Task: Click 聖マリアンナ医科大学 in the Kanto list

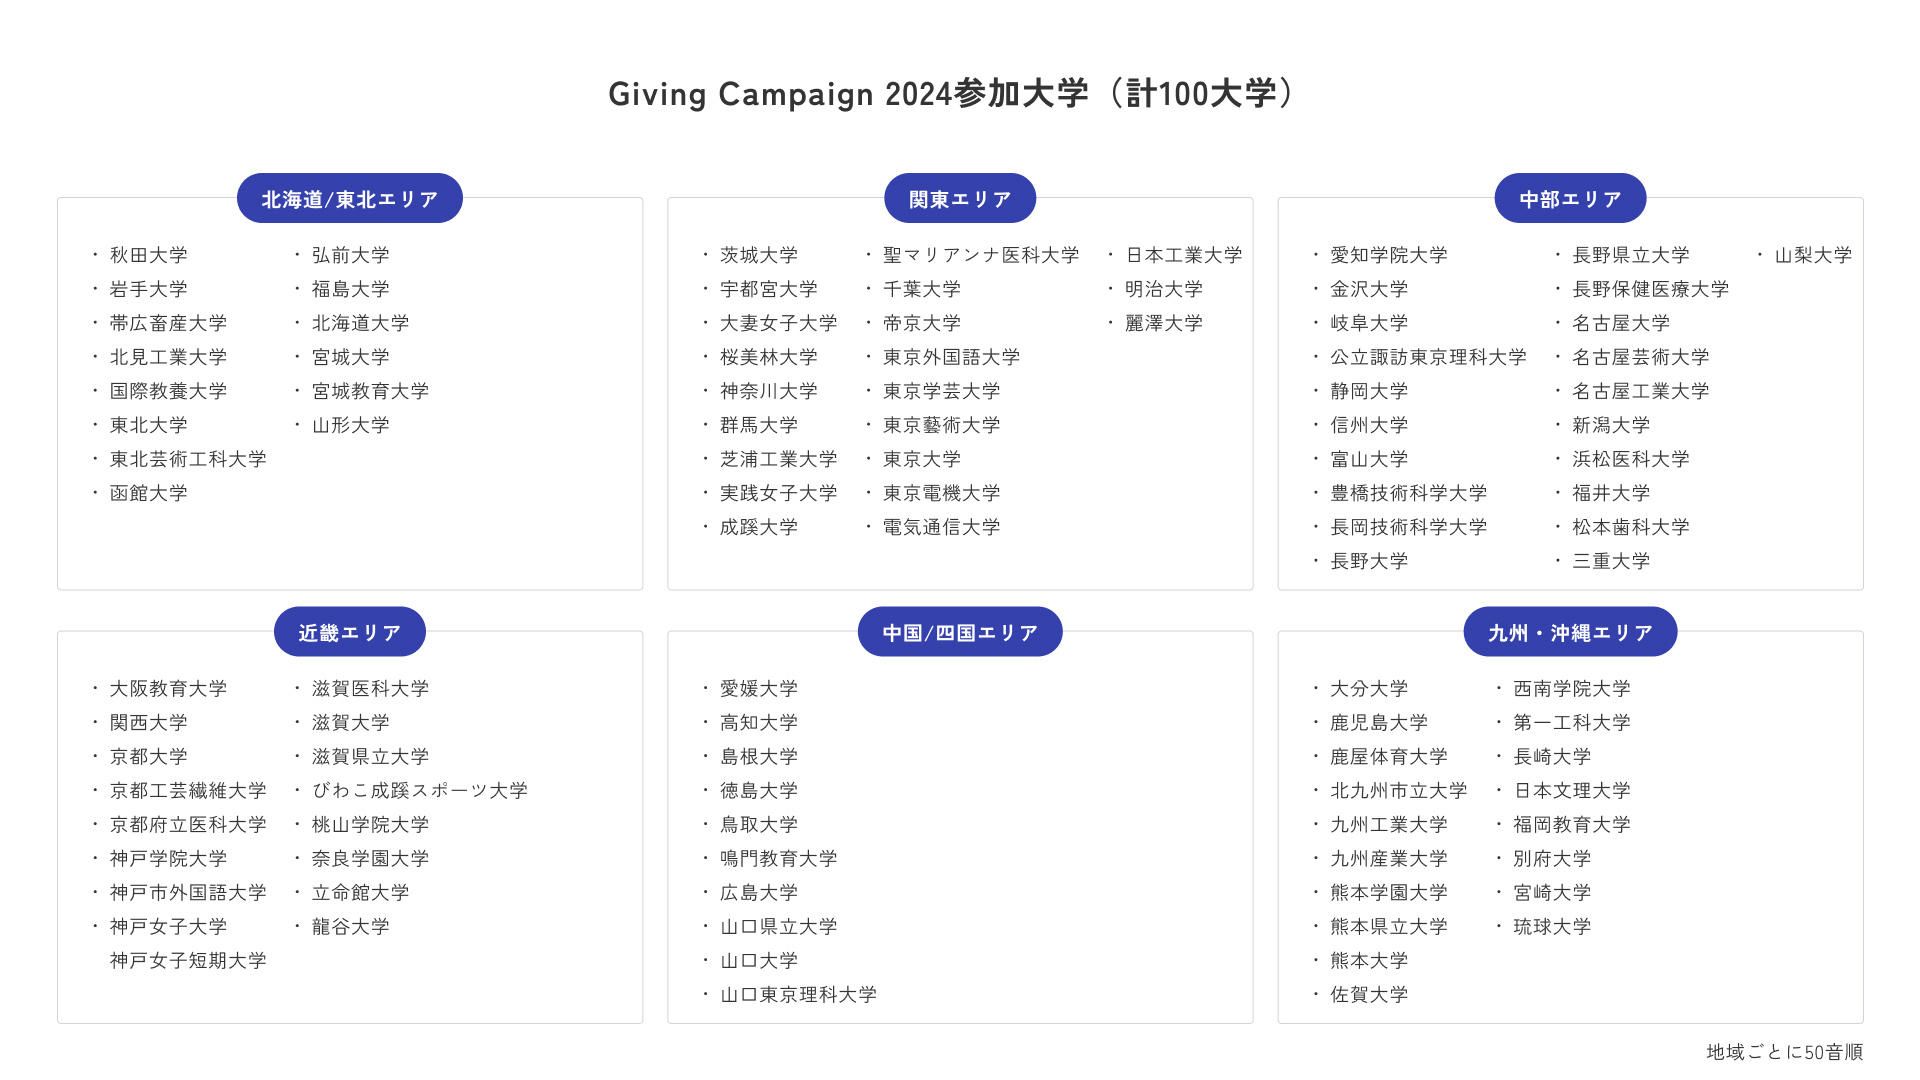Action: click(x=980, y=255)
